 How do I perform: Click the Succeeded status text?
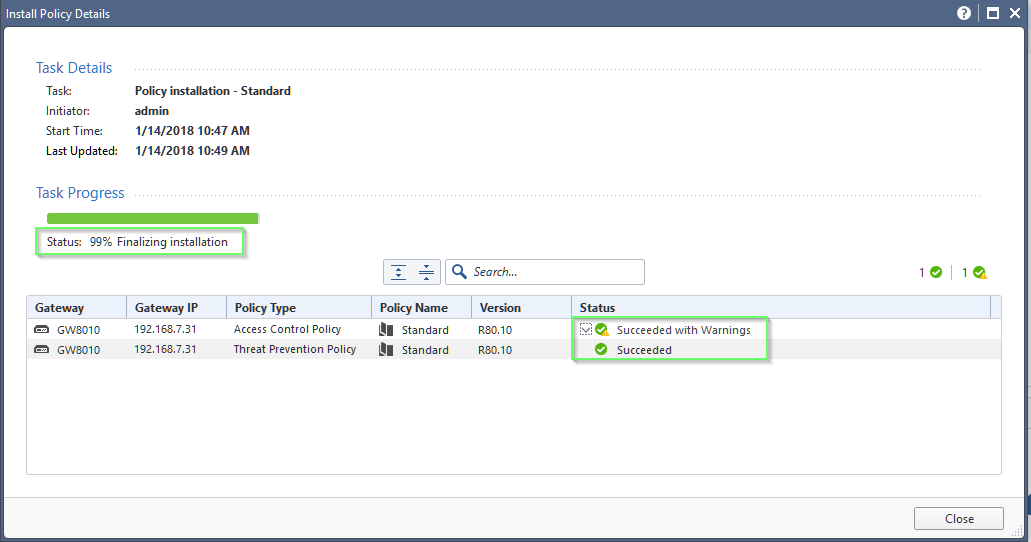[x=644, y=349]
